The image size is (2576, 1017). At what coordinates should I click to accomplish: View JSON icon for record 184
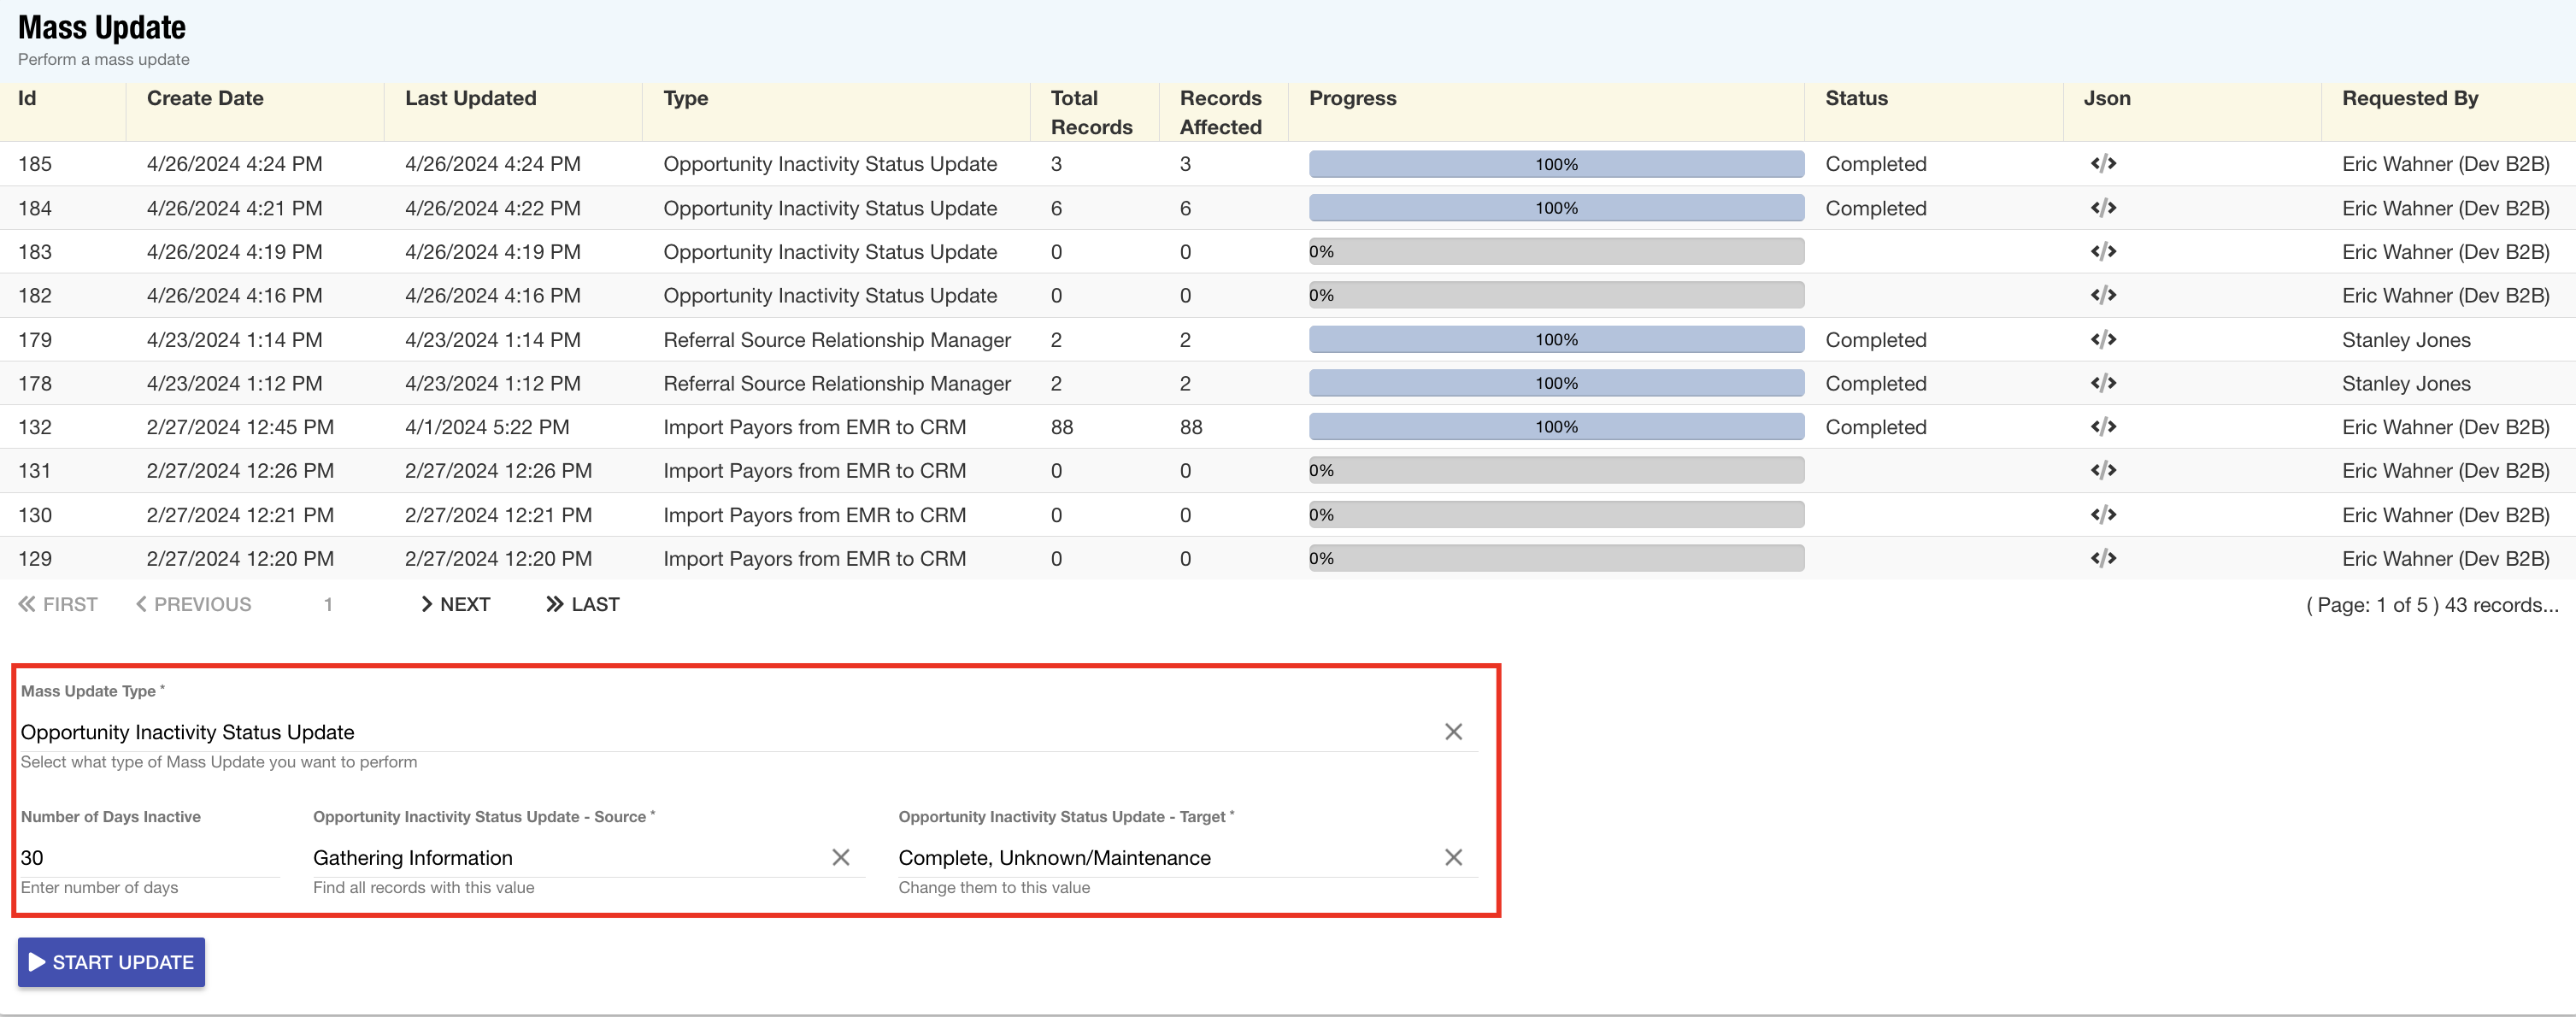(x=2103, y=208)
